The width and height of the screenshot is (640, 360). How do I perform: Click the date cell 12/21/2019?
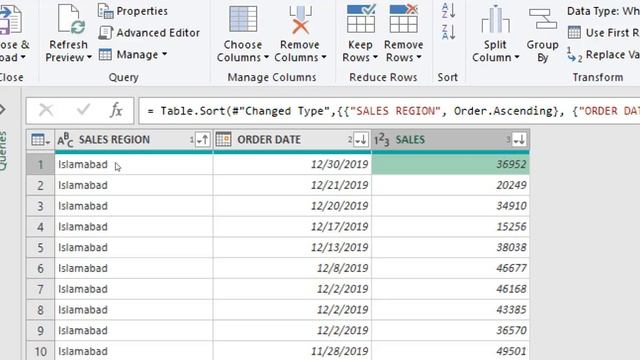292,185
